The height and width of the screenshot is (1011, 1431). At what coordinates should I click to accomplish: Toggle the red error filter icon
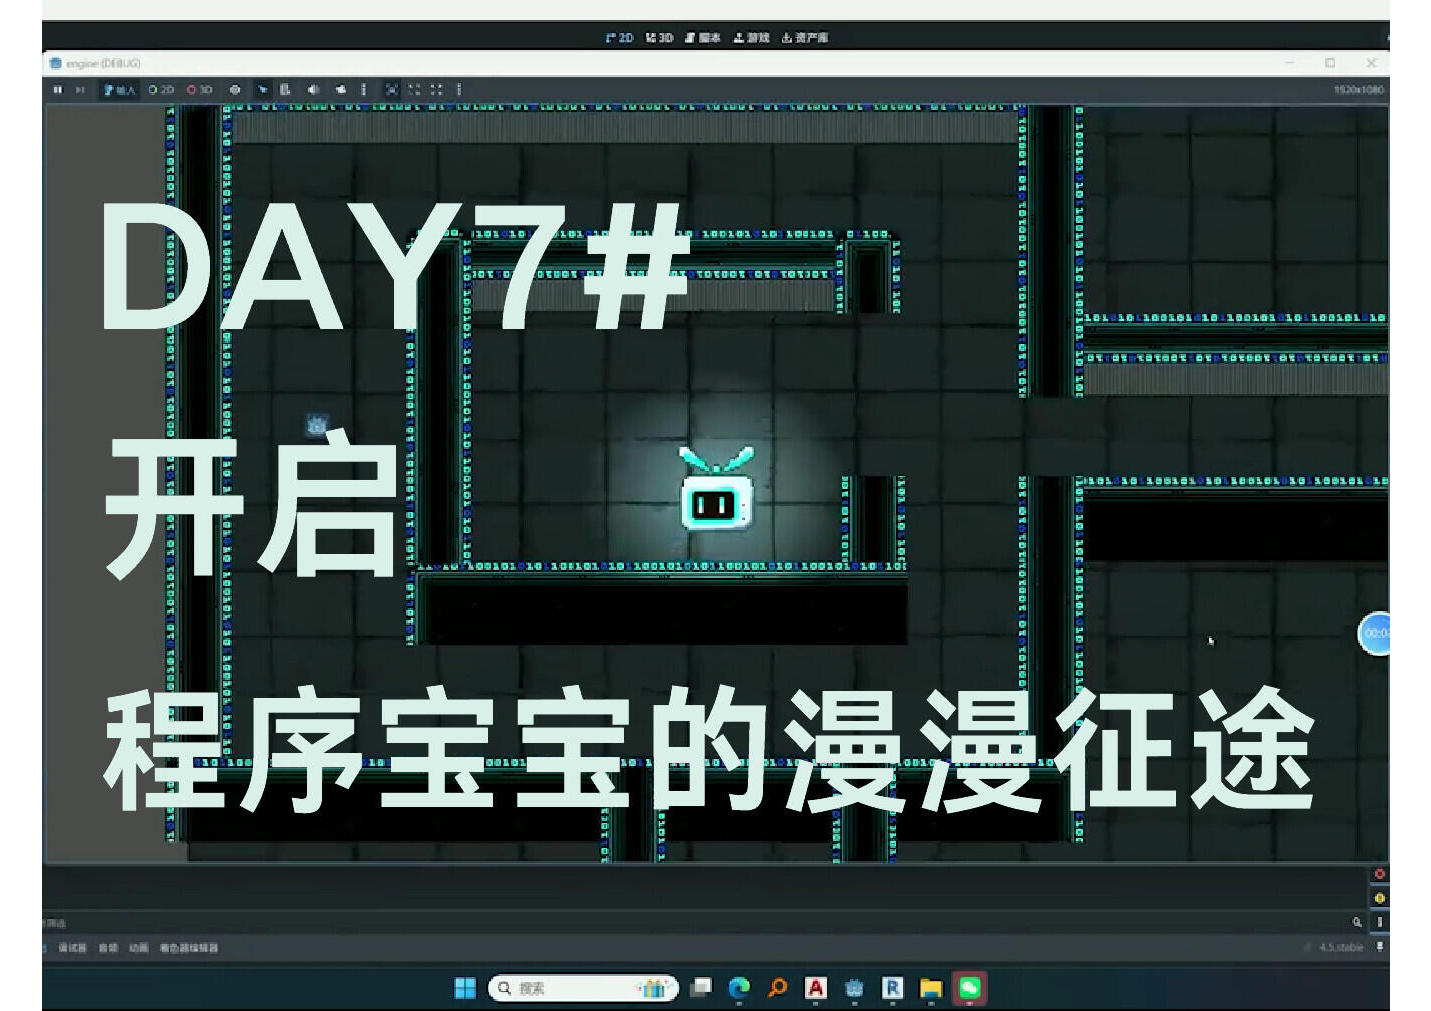pos(1379,874)
